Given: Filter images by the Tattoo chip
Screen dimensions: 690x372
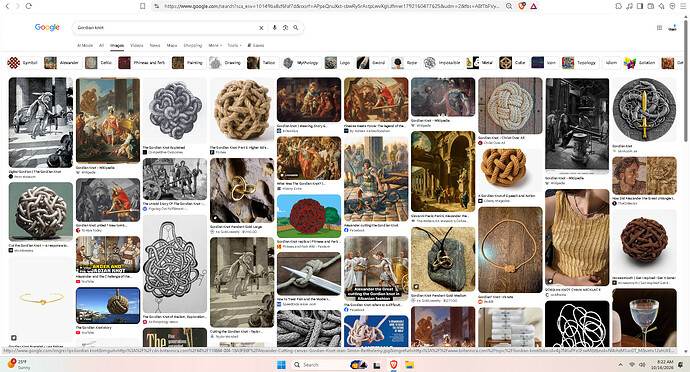Looking at the screenshot, I should point(262,63).
